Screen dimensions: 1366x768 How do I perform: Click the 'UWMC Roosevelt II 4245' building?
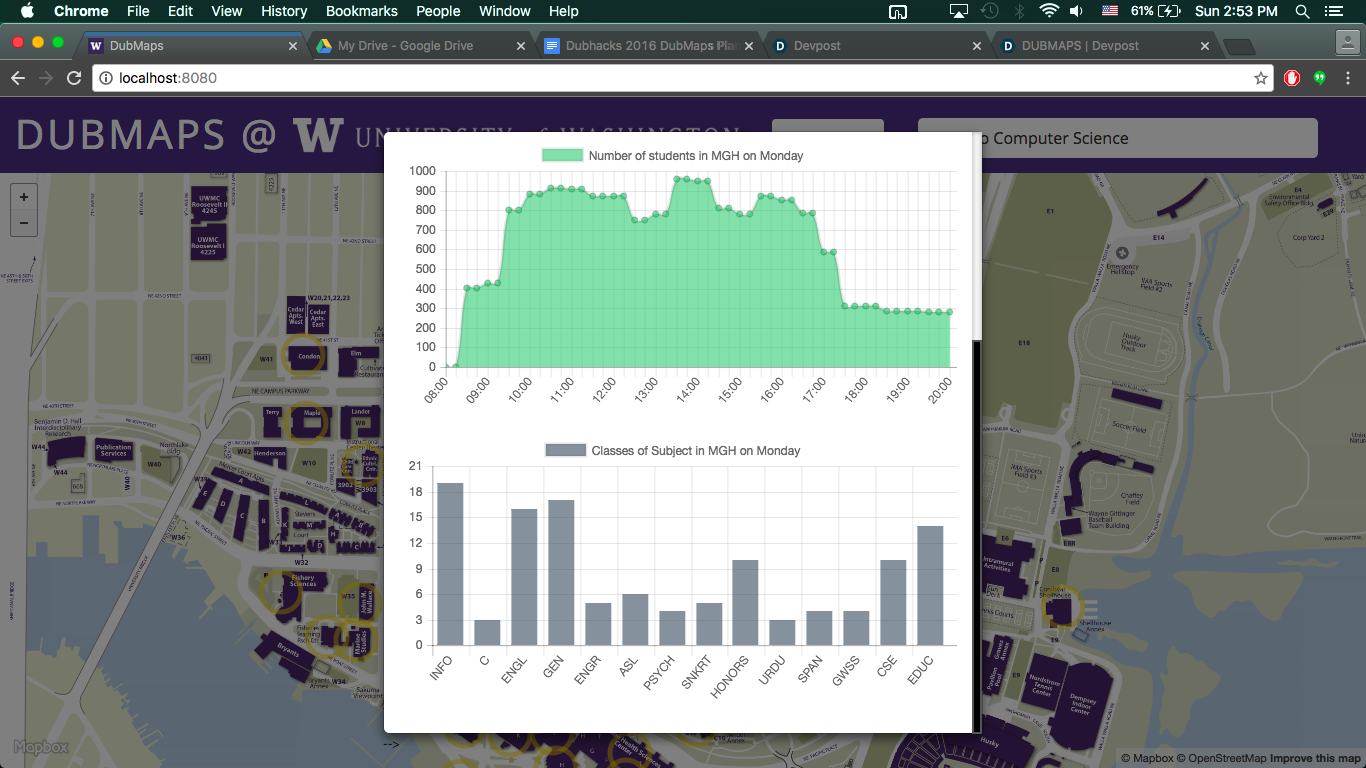(x=211, y=202)
